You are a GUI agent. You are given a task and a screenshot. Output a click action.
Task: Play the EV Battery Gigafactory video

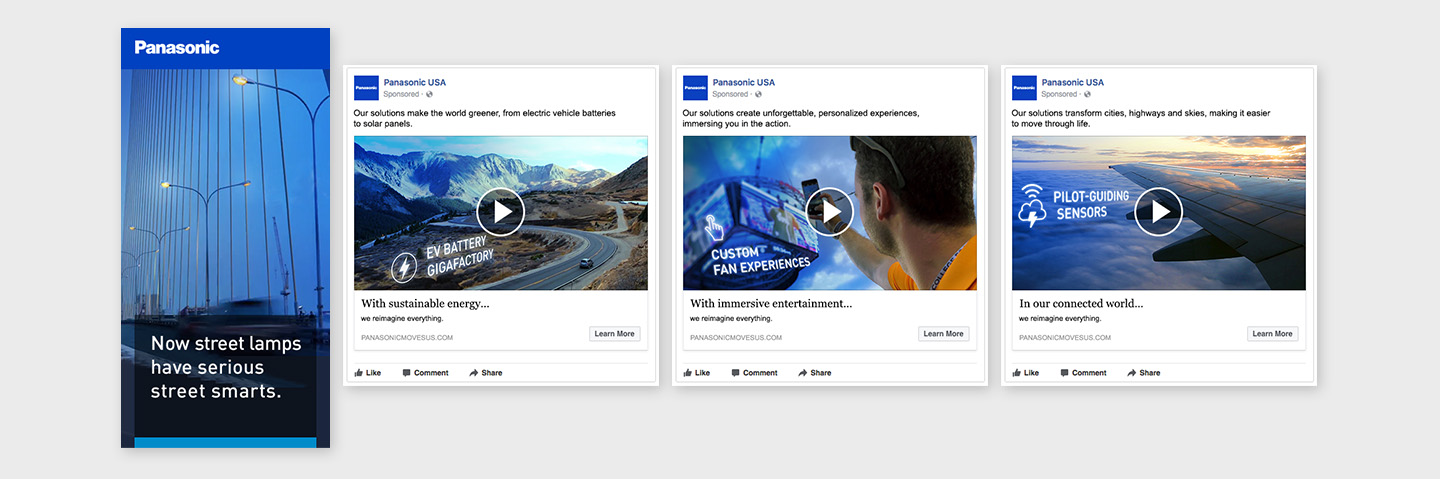[501, 212]
